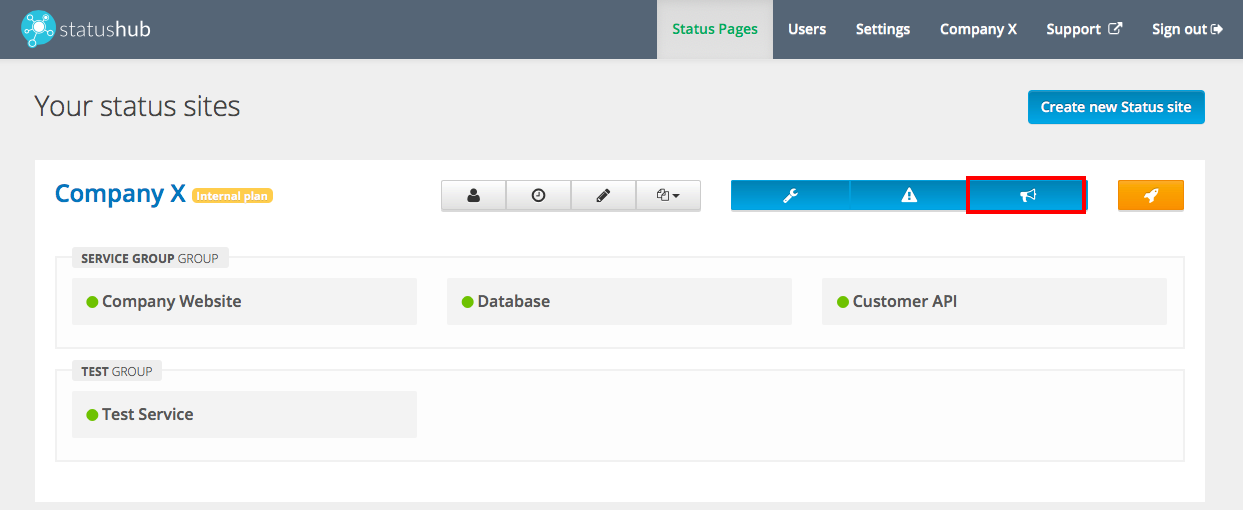1243x510 pixels.
Task: Click the Internal plan badge
Action: click(x=232, y=196)
